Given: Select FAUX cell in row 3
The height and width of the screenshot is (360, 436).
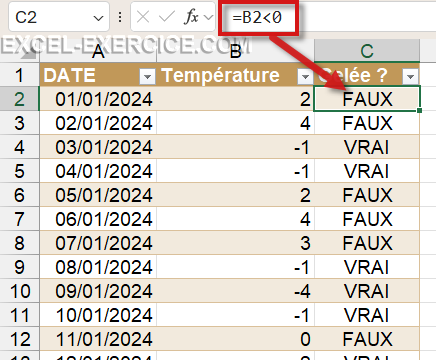Looking at the screenshot, I should click(367, 123).
